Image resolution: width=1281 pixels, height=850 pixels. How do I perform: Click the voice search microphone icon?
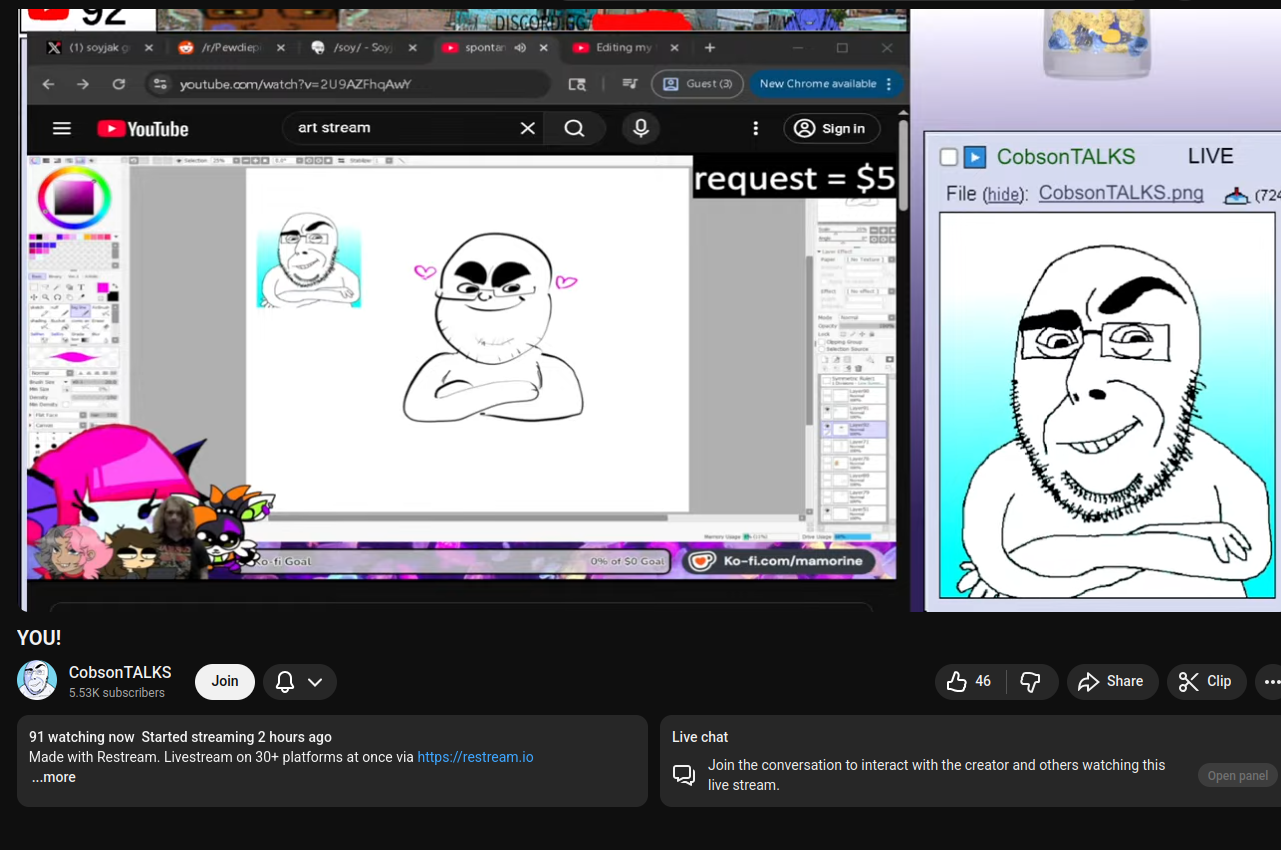tap(641, 128)
